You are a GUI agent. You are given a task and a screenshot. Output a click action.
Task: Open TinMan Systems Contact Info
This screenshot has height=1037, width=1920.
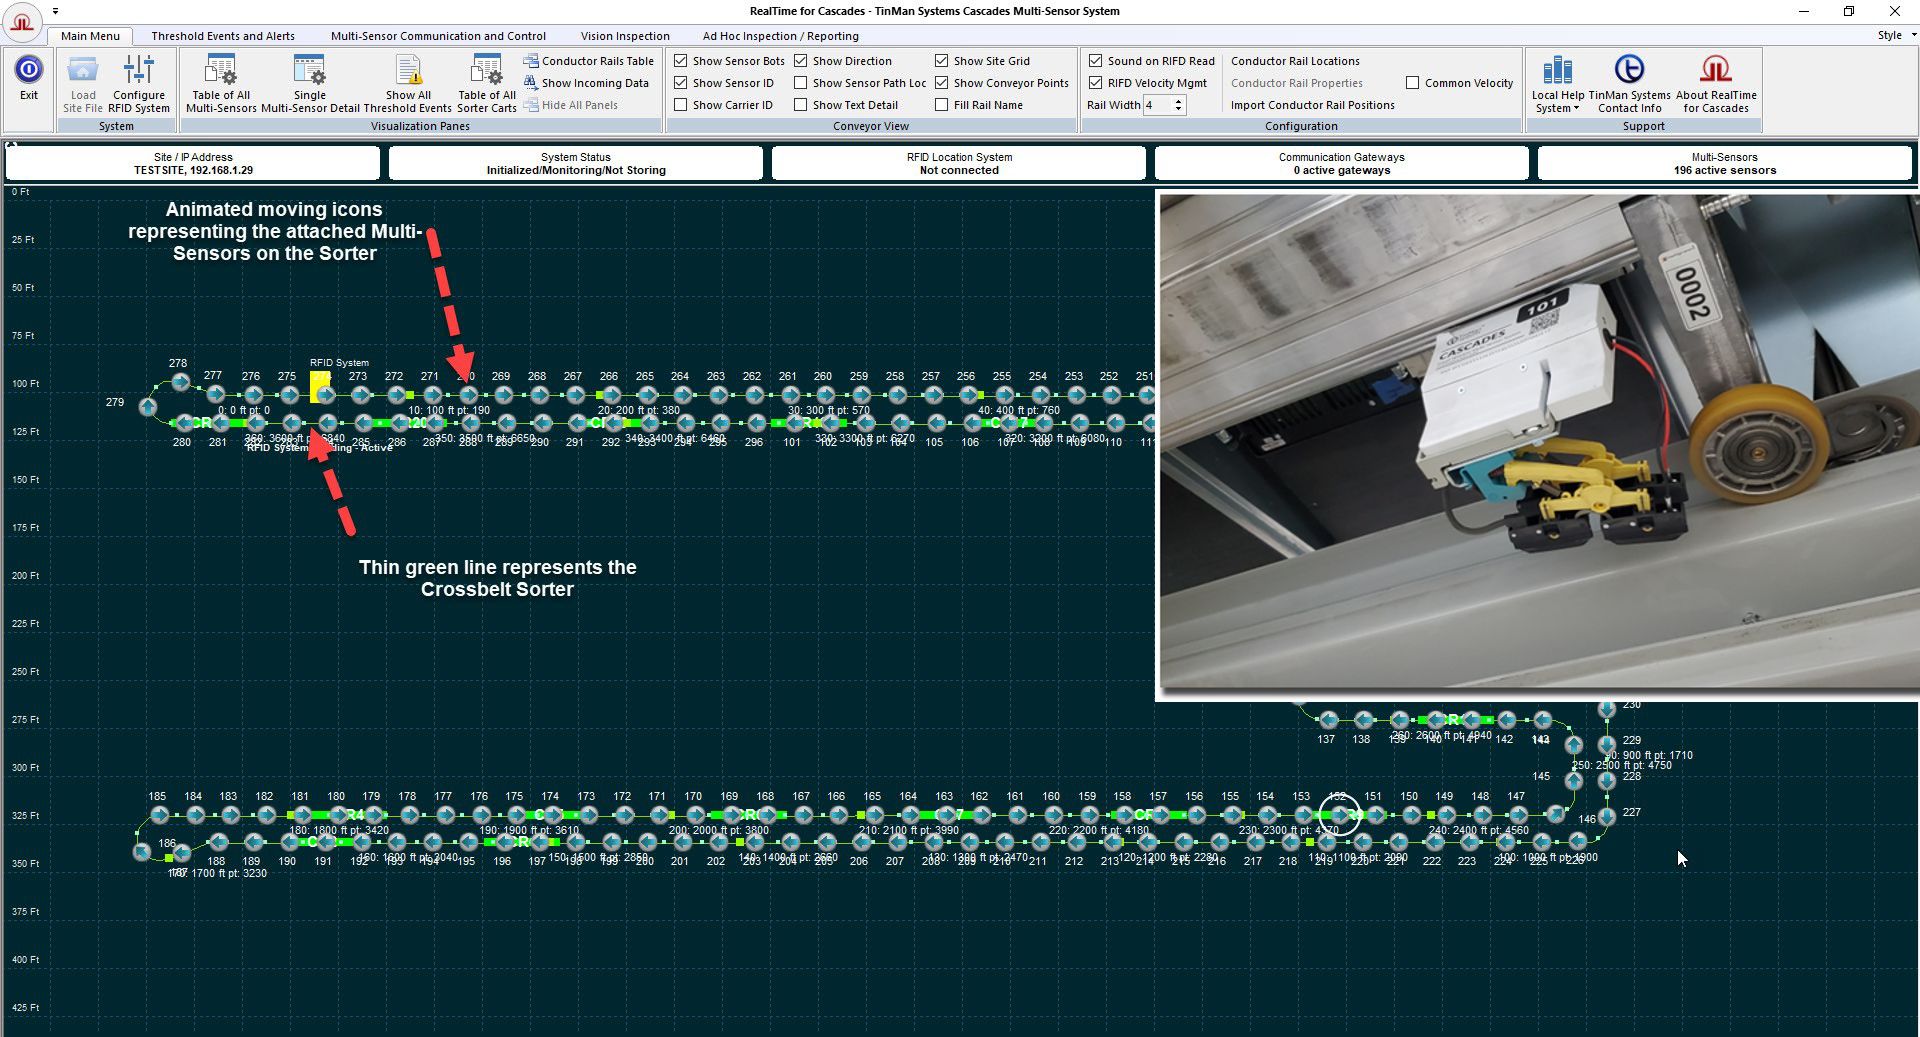[x=1629, y=83]
